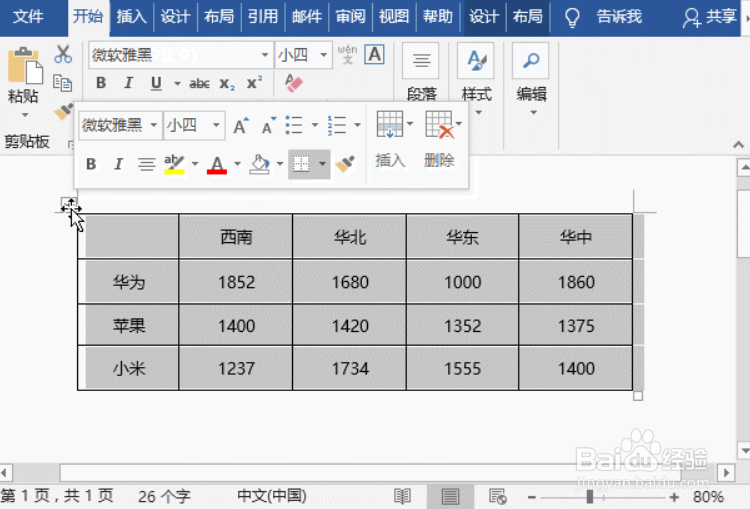Apply red font color
The image size is (750, 509).
pyautogui.click(x=217, y=165)
